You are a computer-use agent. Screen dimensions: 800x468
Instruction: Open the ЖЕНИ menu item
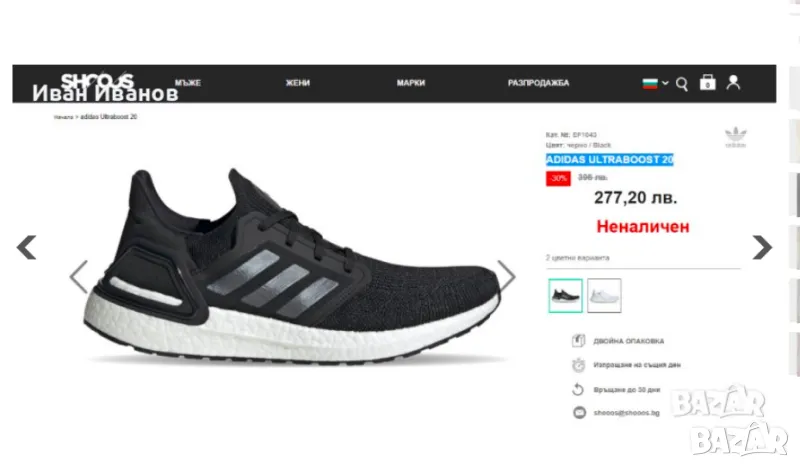click(297, 83)
